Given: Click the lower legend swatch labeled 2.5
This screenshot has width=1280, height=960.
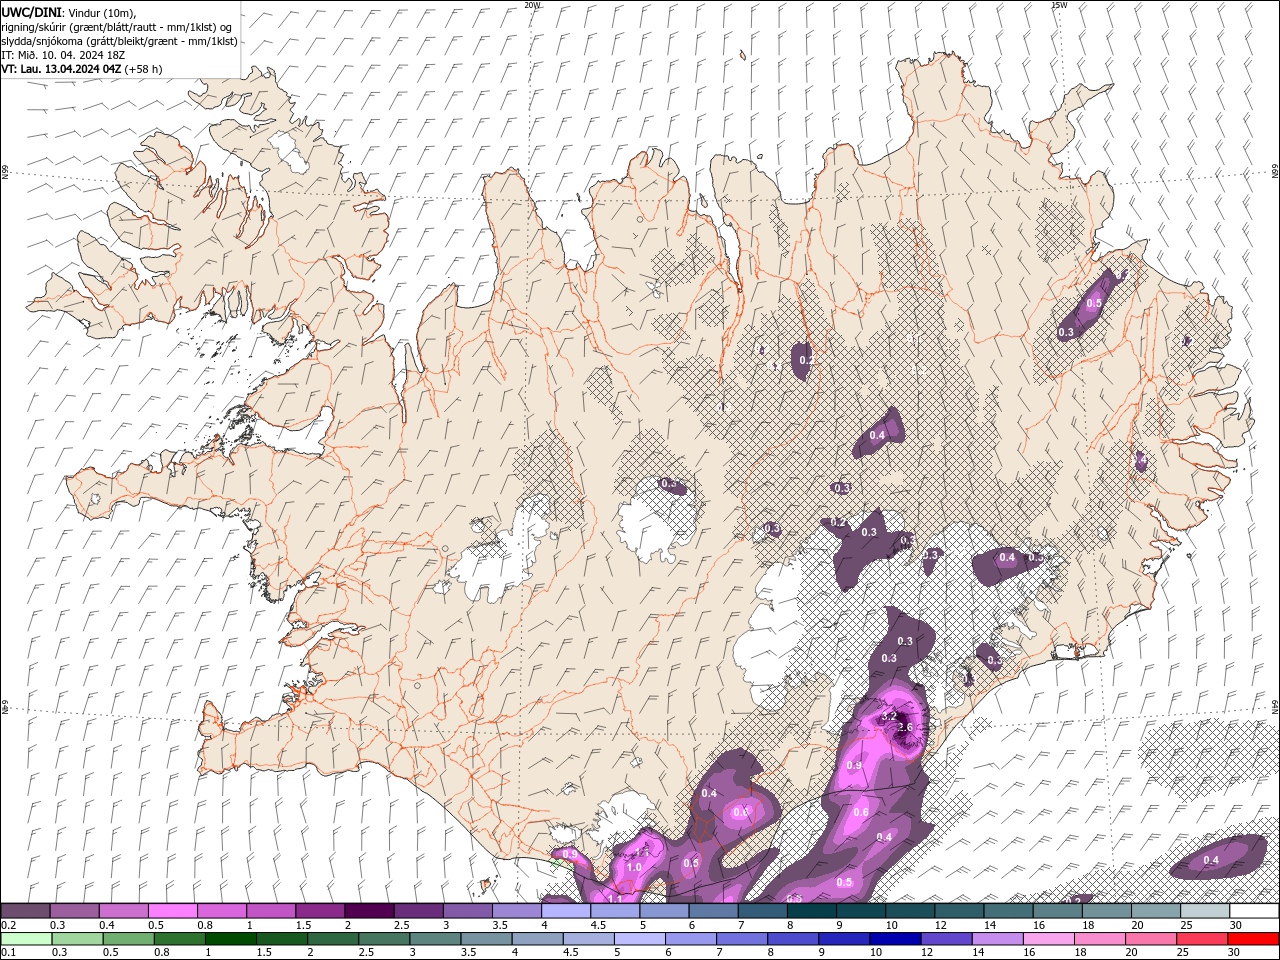Looking at the screenshot, I should pyautogui.click(x=383, y=939).
